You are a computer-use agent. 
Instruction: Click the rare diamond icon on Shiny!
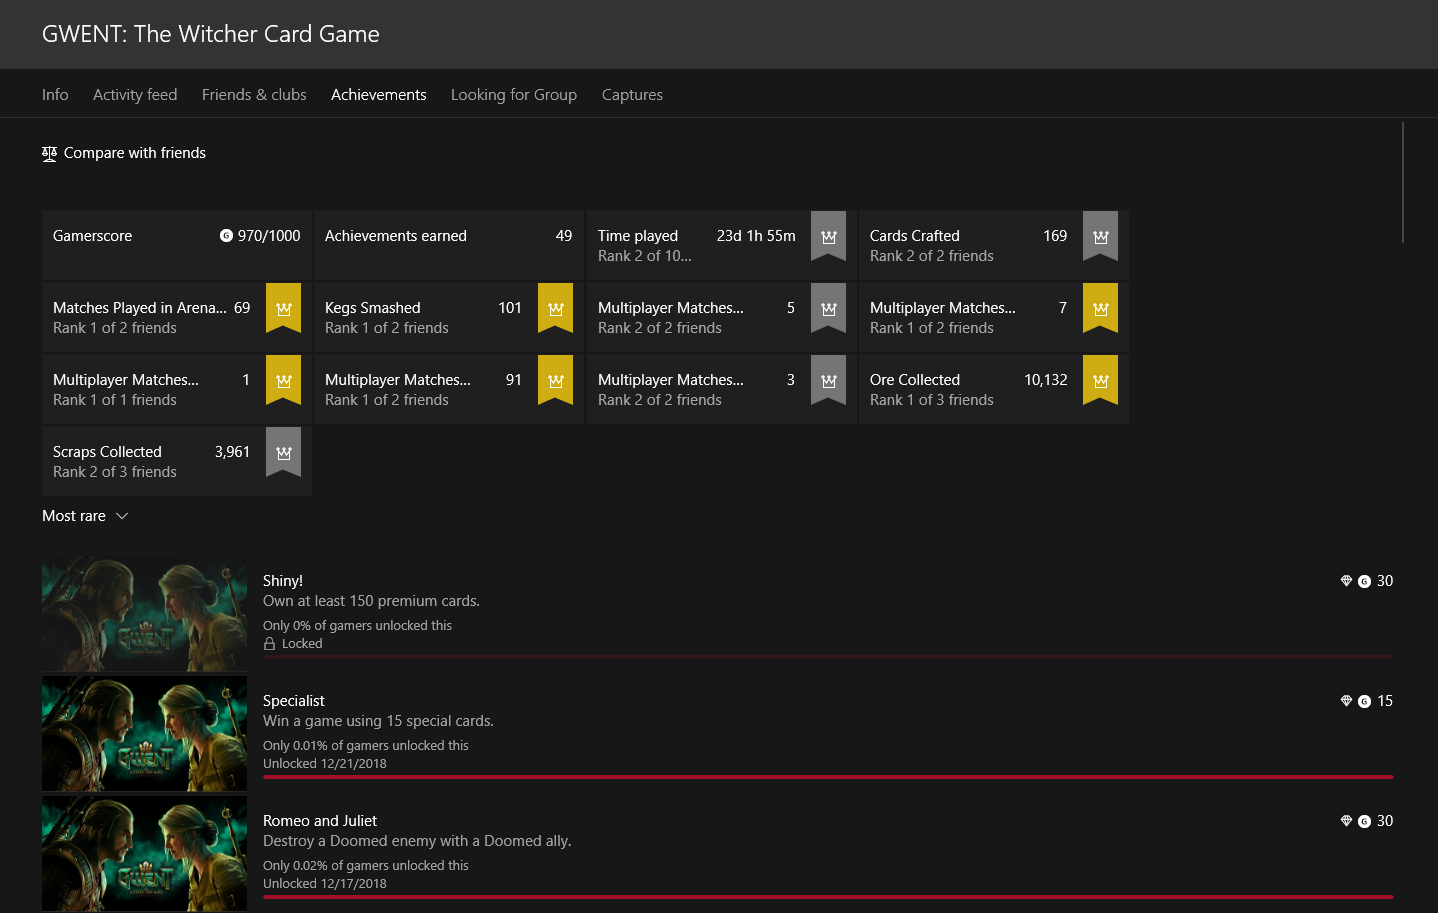(1346, 581)
